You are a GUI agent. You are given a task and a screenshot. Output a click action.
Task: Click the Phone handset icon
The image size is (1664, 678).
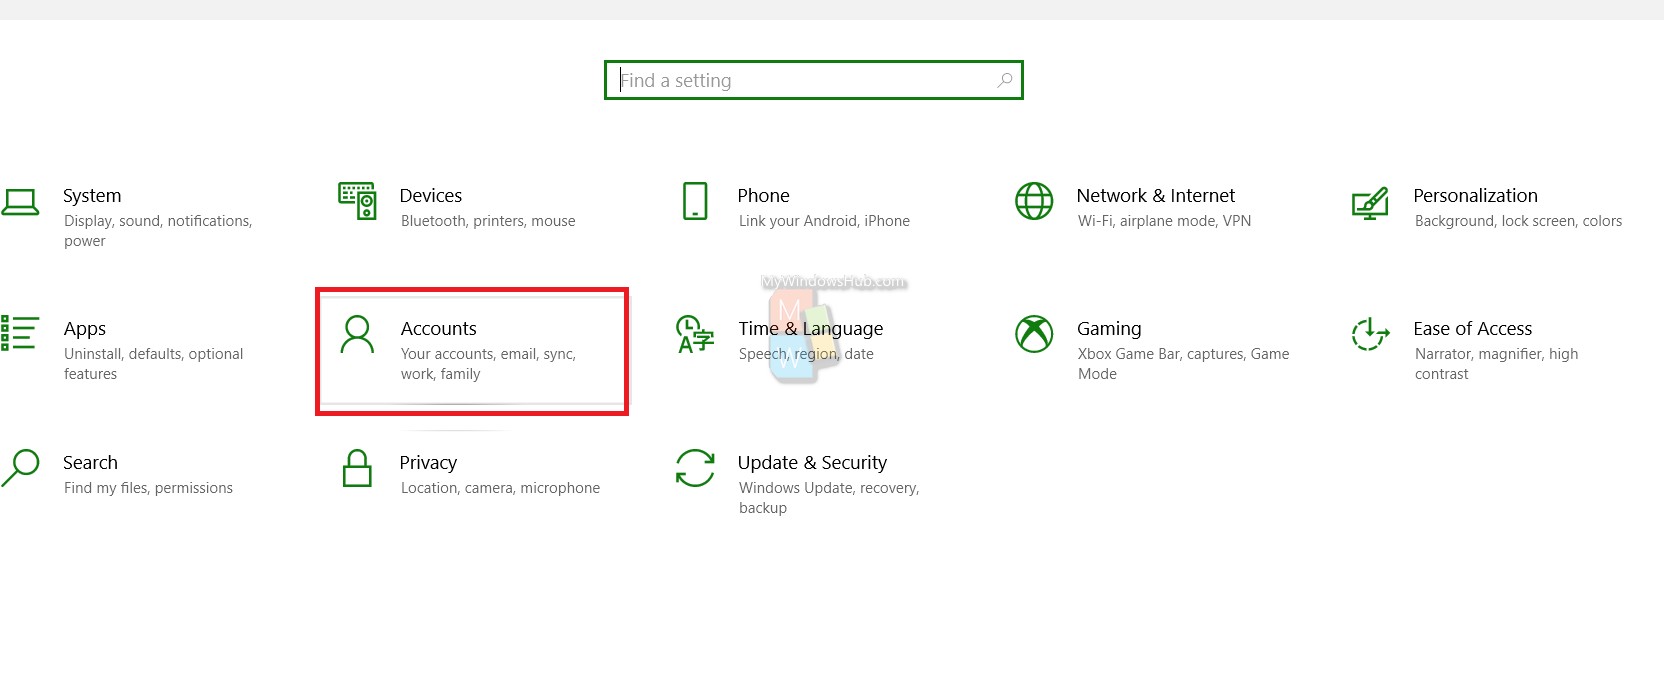pos(695,201)
